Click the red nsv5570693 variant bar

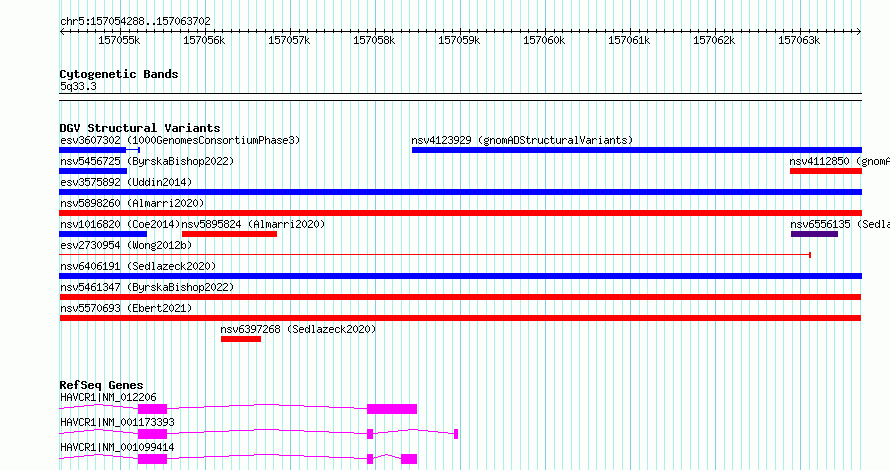(x=460, y=318)
